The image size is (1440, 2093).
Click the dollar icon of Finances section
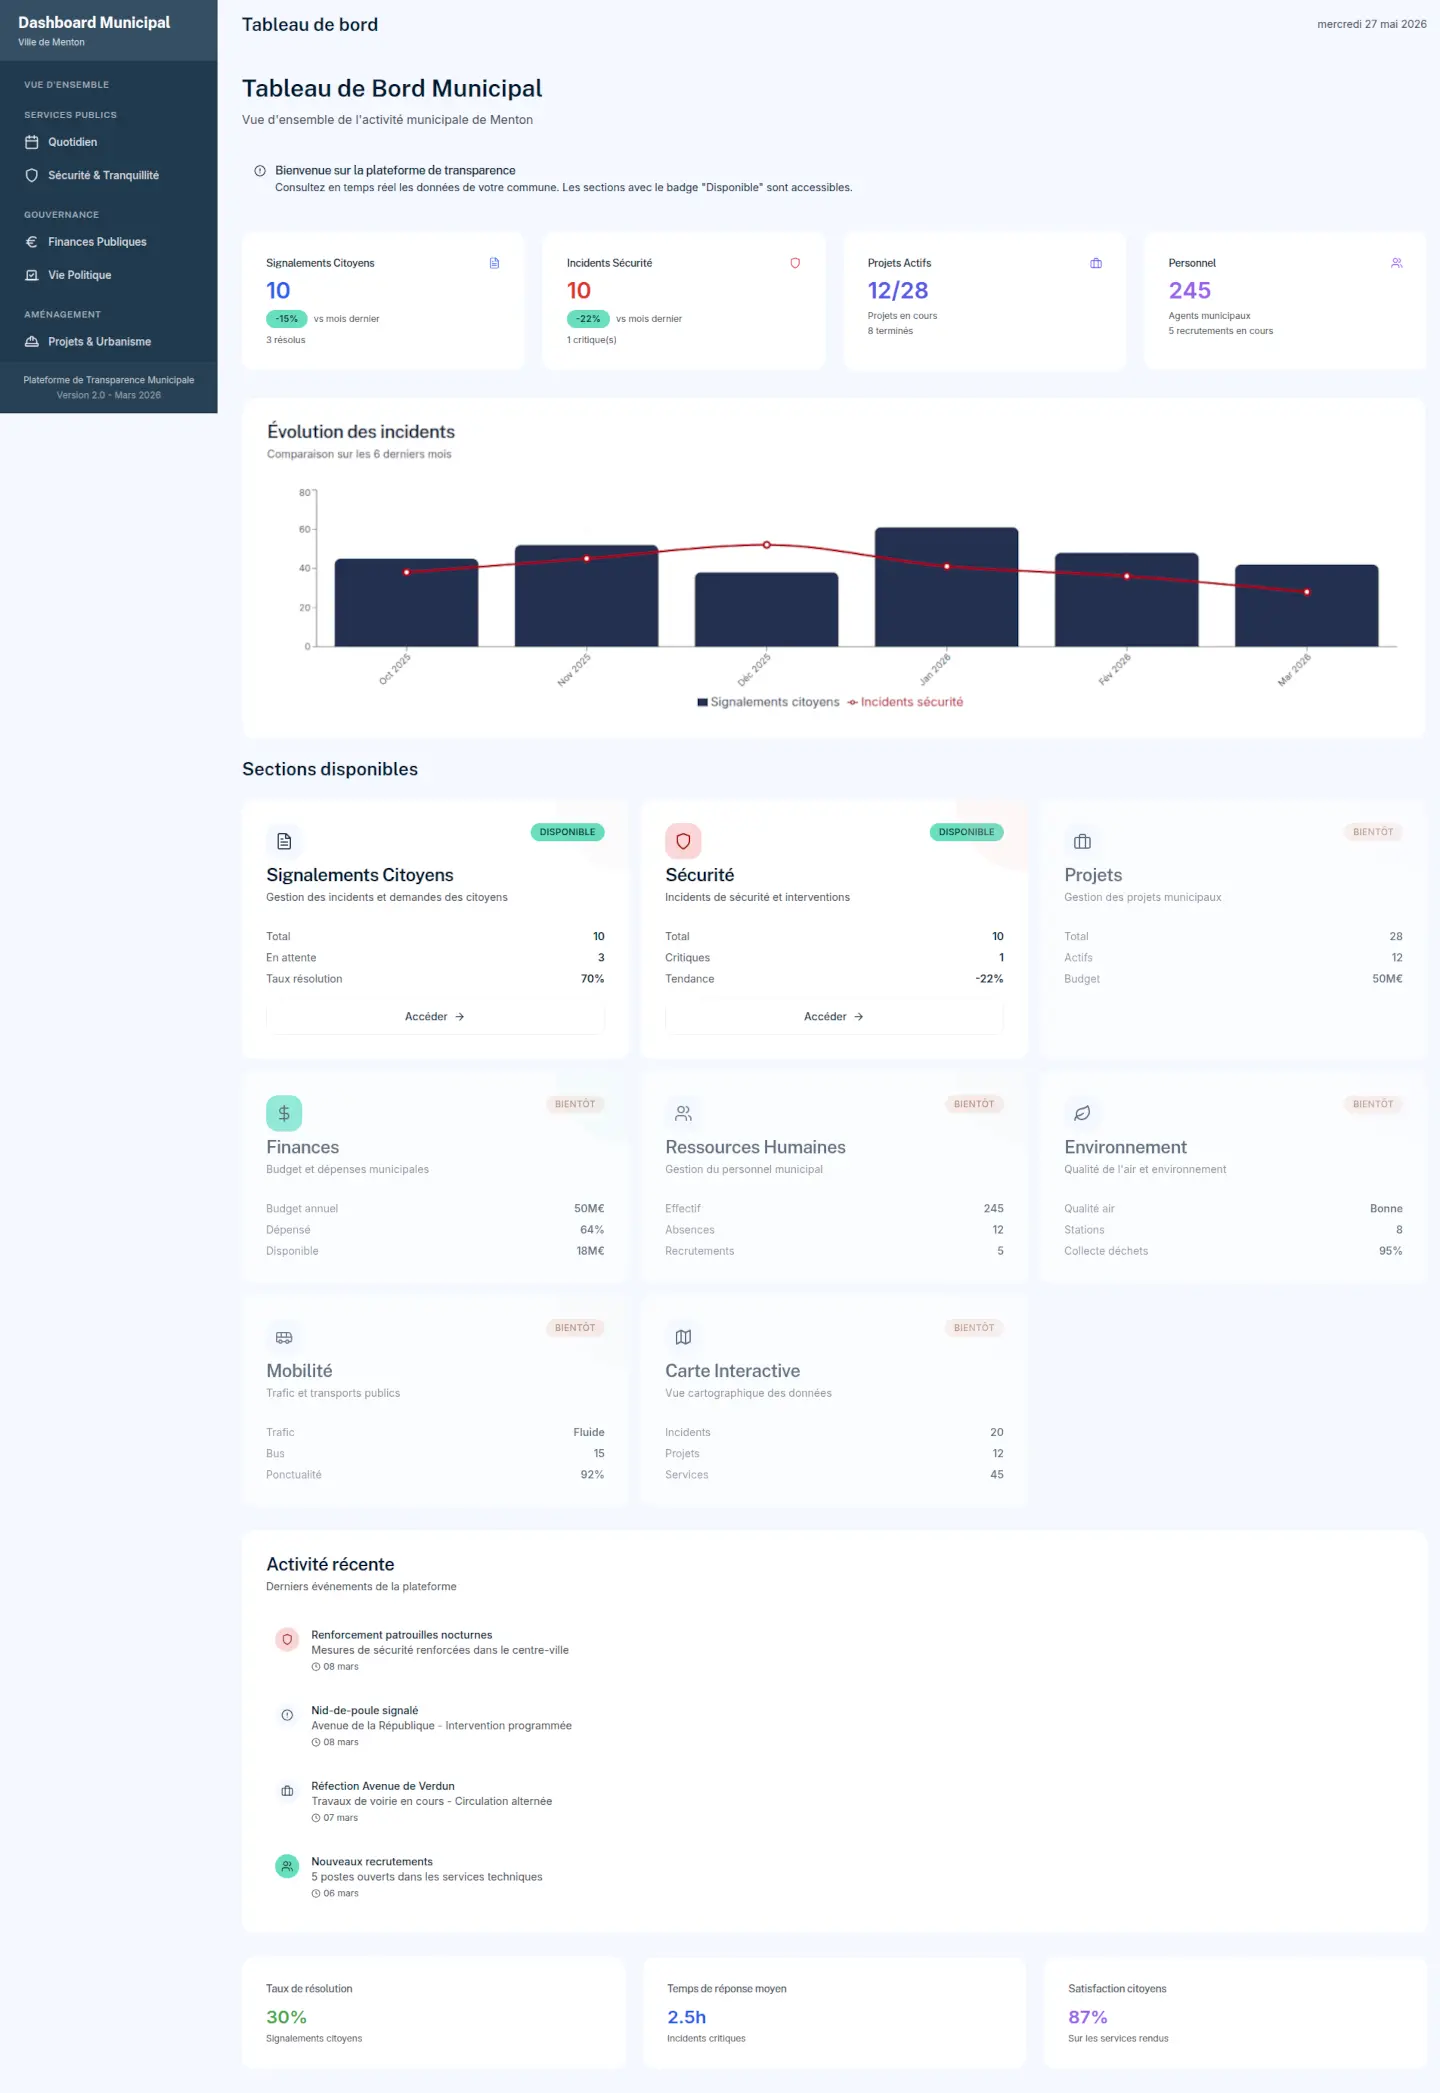284,1113
